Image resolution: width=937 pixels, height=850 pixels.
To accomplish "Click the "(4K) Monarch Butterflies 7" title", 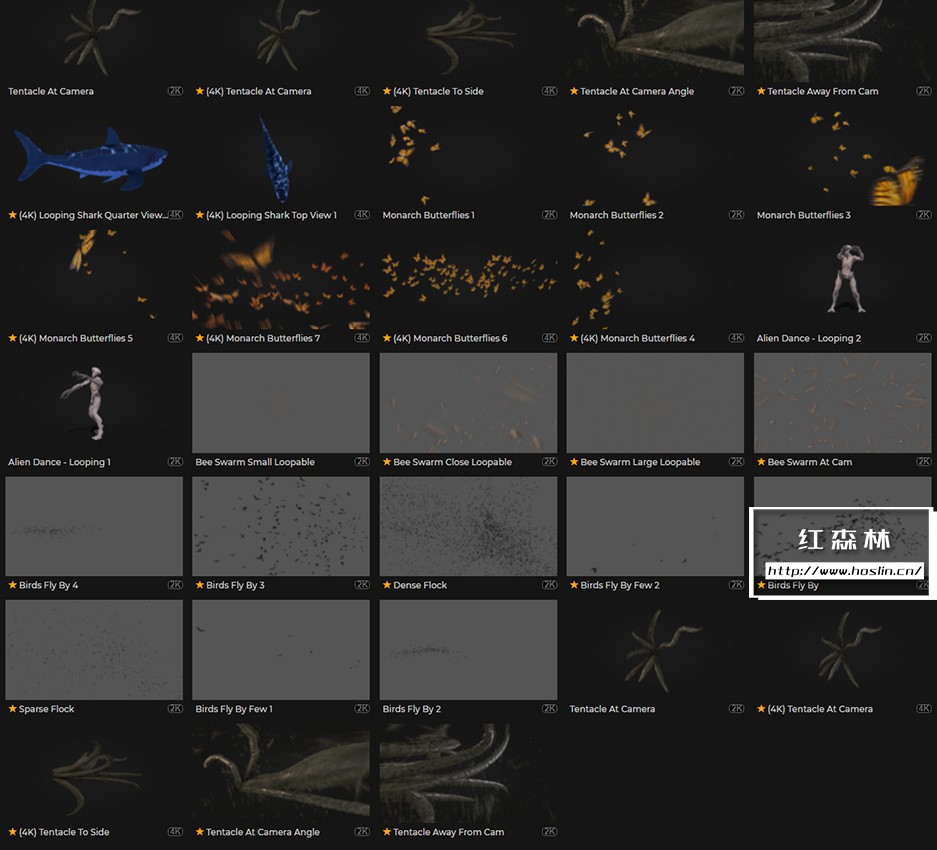I will pyautogui.click(x=263, y=338).
